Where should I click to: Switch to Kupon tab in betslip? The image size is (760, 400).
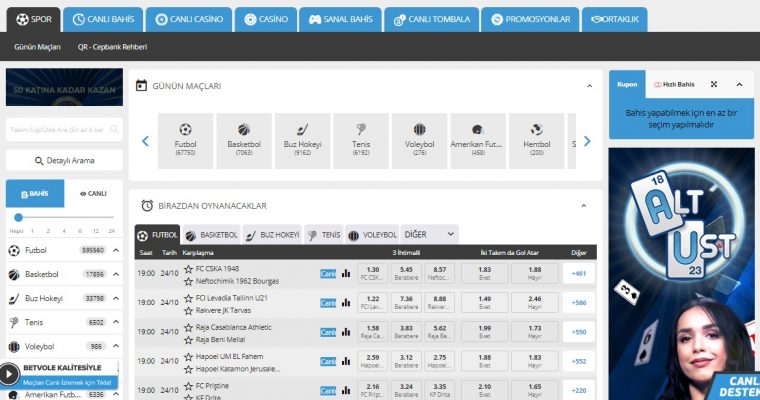627,84
